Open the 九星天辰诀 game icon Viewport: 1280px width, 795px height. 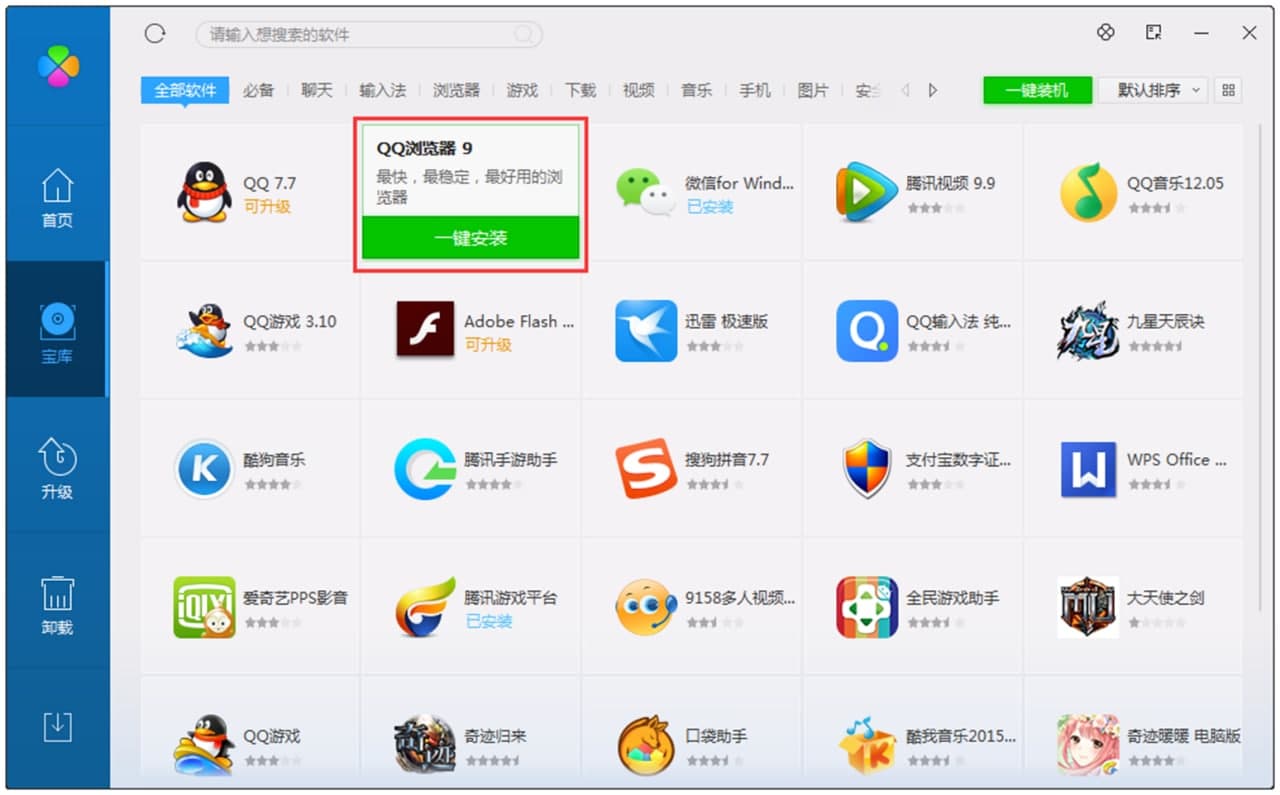coord(1088,331)
